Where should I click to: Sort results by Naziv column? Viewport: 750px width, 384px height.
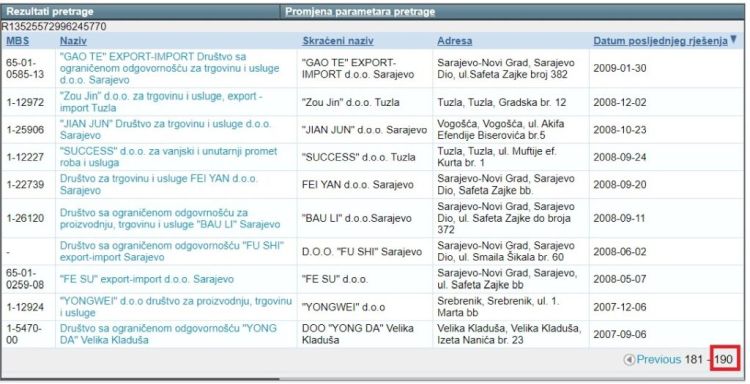click(73, 41)
